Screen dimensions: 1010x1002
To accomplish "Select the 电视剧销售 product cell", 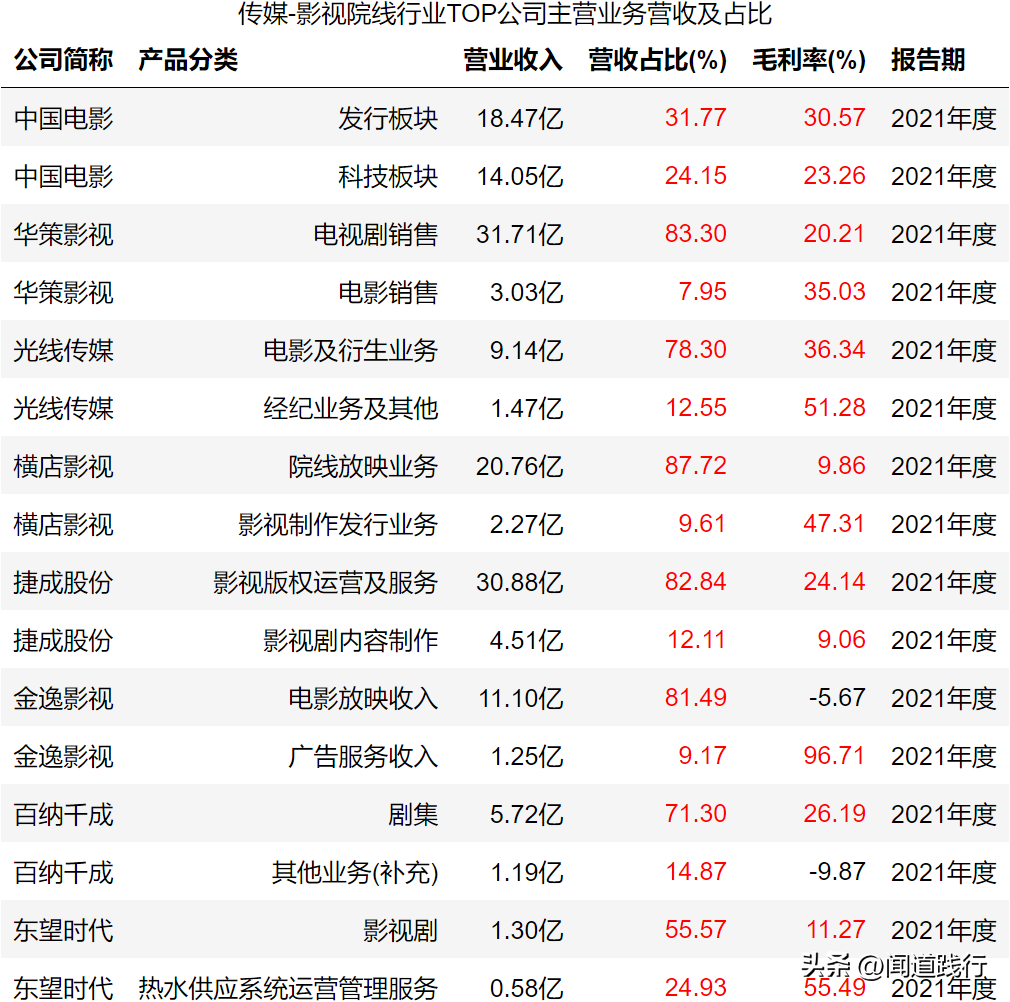I will [376, 234].
